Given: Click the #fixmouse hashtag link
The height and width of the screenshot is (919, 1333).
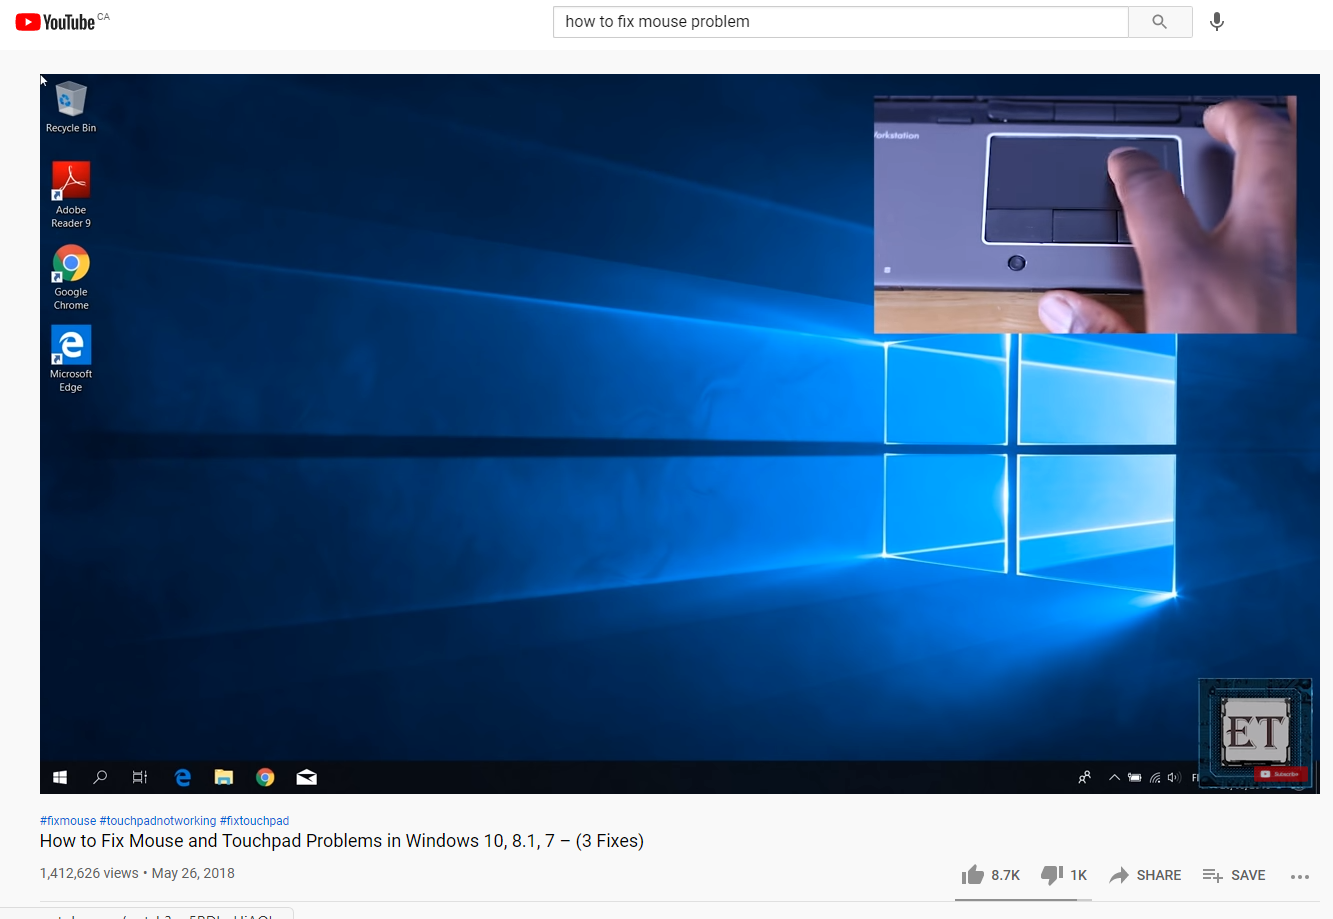Looking at the screenshot, I should tap(68, 821).
